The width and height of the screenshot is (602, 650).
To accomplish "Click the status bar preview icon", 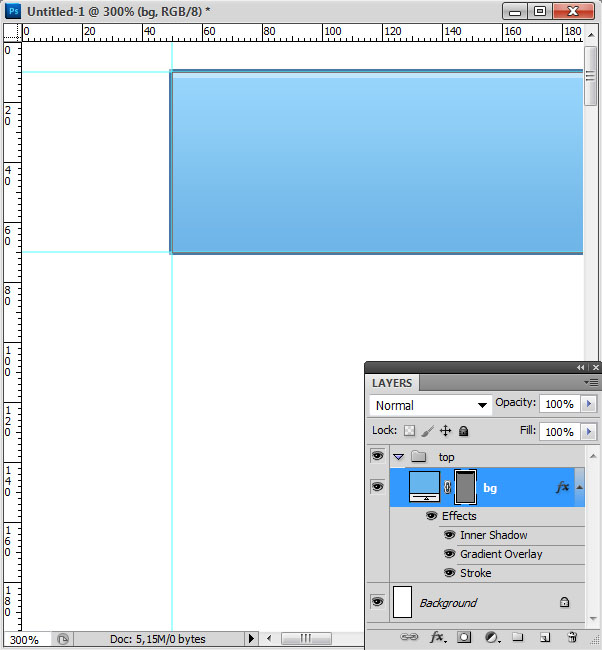I will click(x=63, y=639).
